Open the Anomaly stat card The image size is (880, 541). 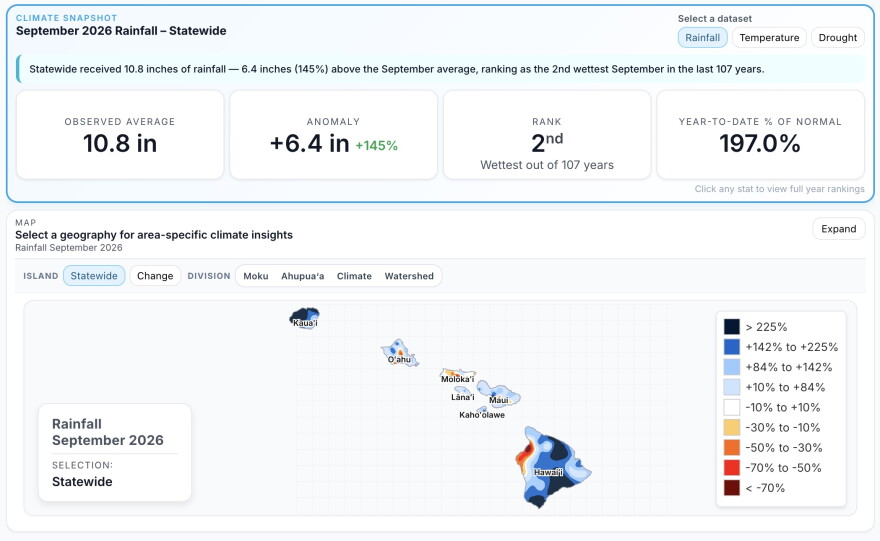[333, 135]
